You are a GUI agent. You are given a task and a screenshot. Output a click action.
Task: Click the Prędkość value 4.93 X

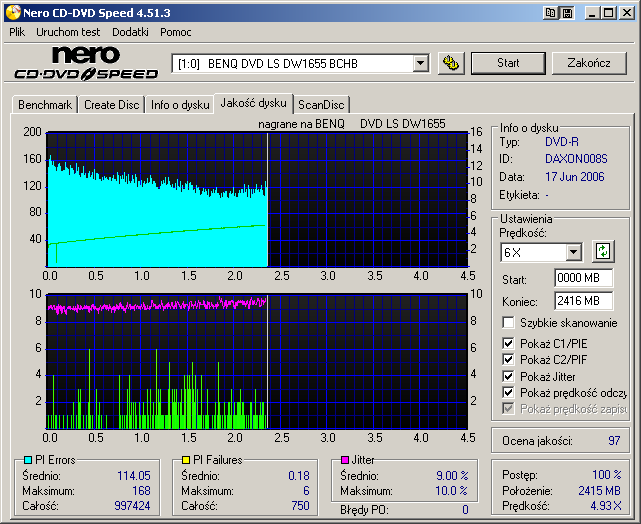(x=606, y=506)
